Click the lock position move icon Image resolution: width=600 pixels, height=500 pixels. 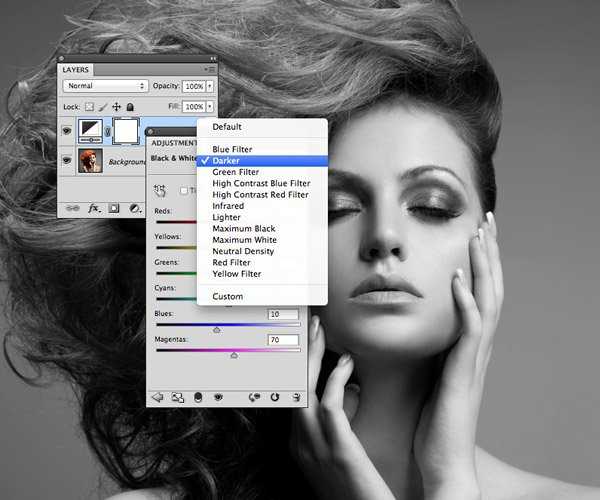coord(116,106)
